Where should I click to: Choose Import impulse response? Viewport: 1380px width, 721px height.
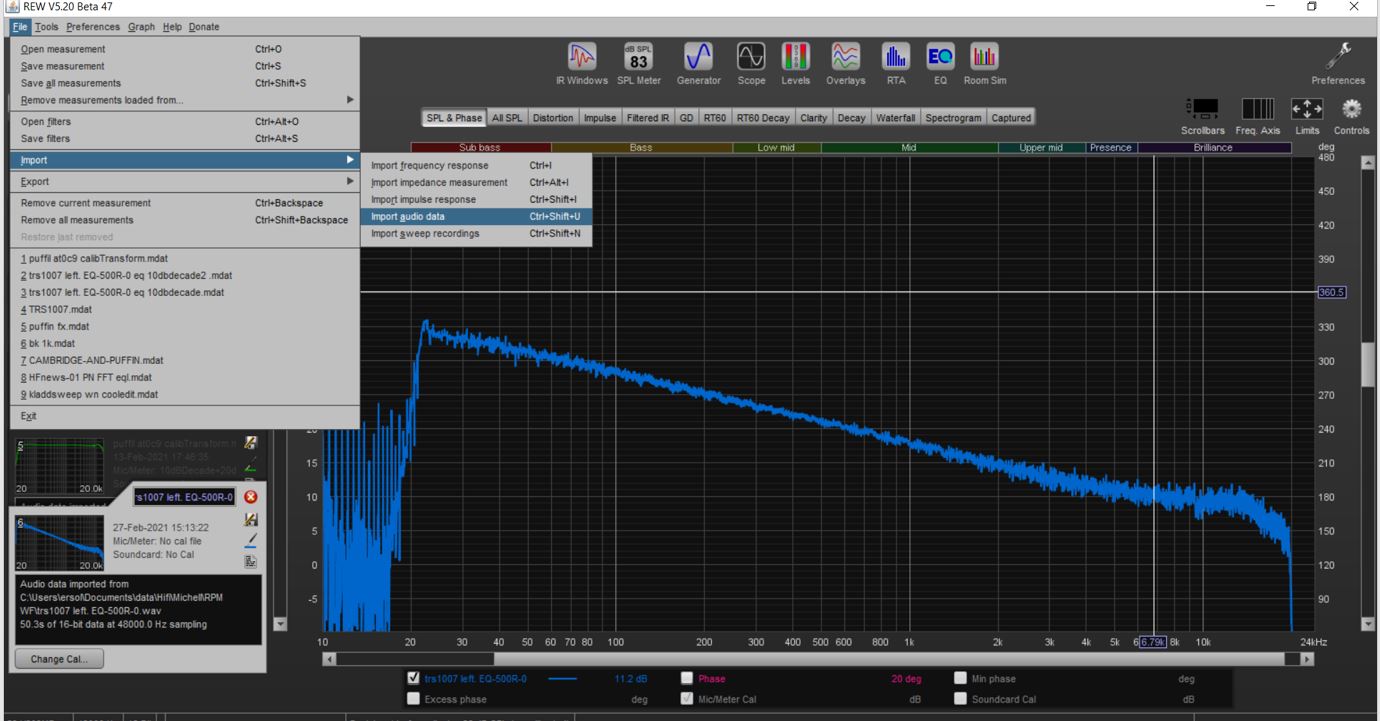tap(476, 199)
